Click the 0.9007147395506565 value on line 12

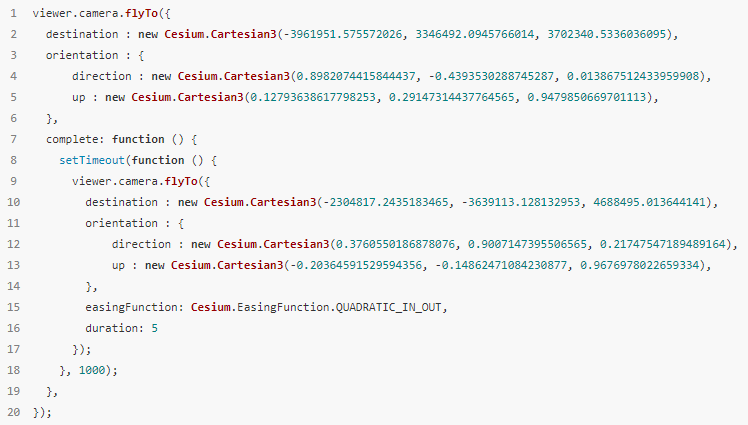point(527,244)
